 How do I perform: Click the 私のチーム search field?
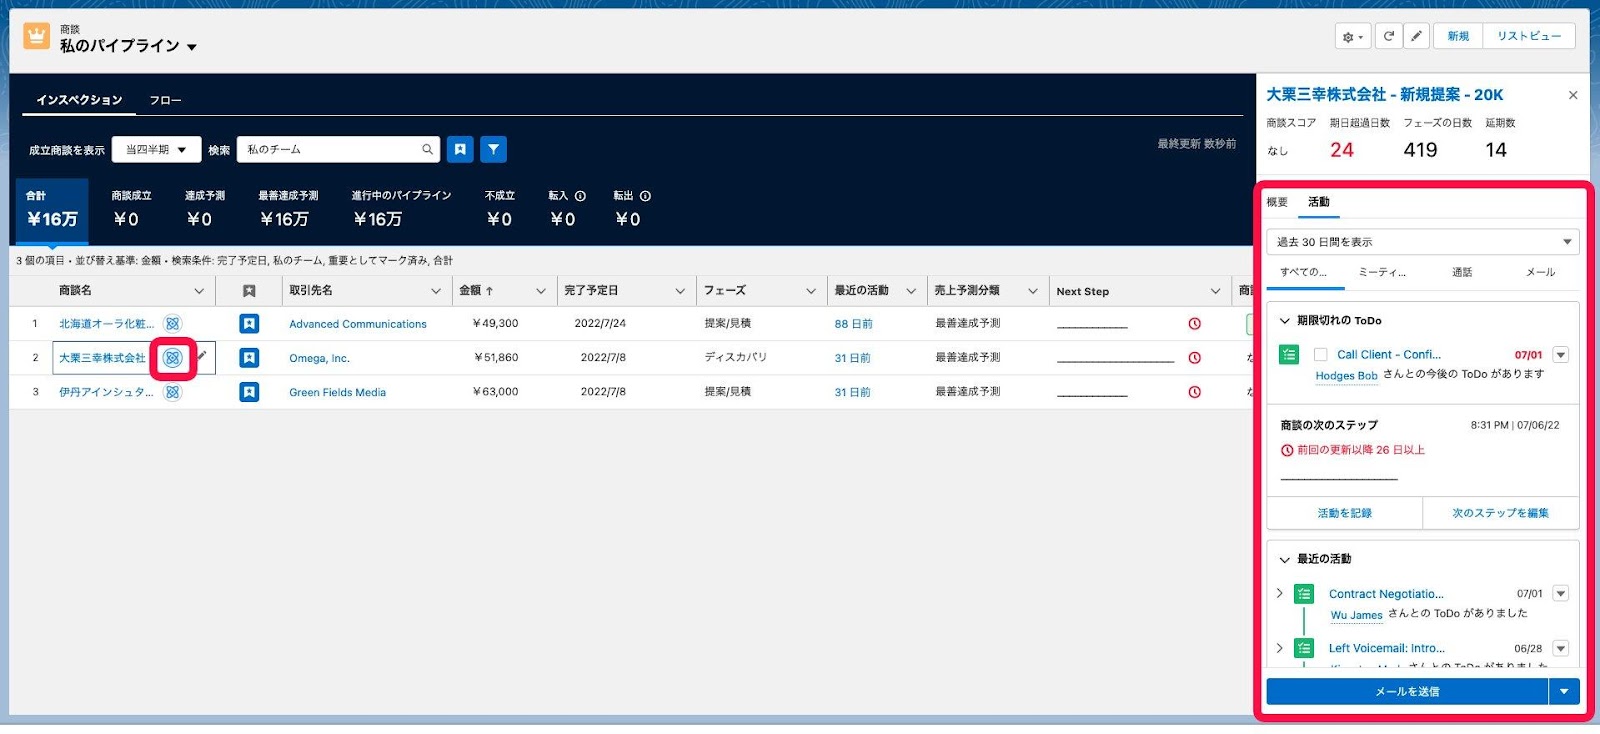[x=339, y=149]
